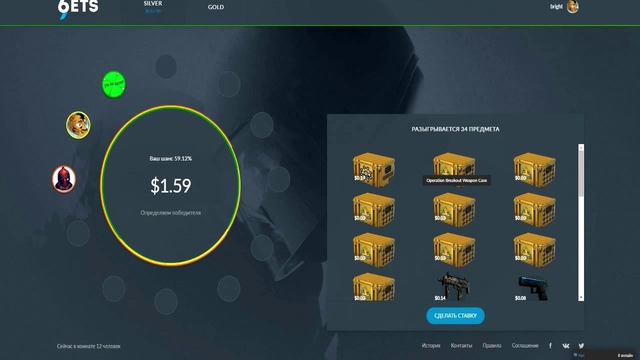Click the items list scrollbar up arrow
640x360 pixels.
tap(581, 147)
